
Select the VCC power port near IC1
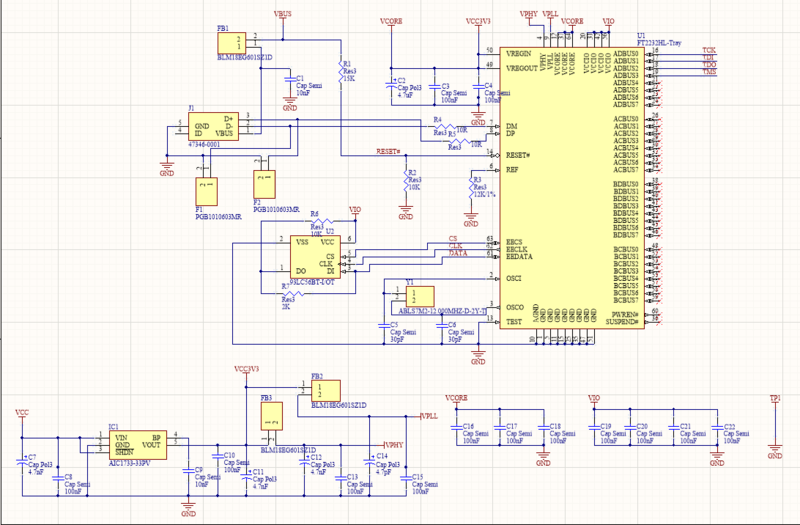click(x=22, y=413)
